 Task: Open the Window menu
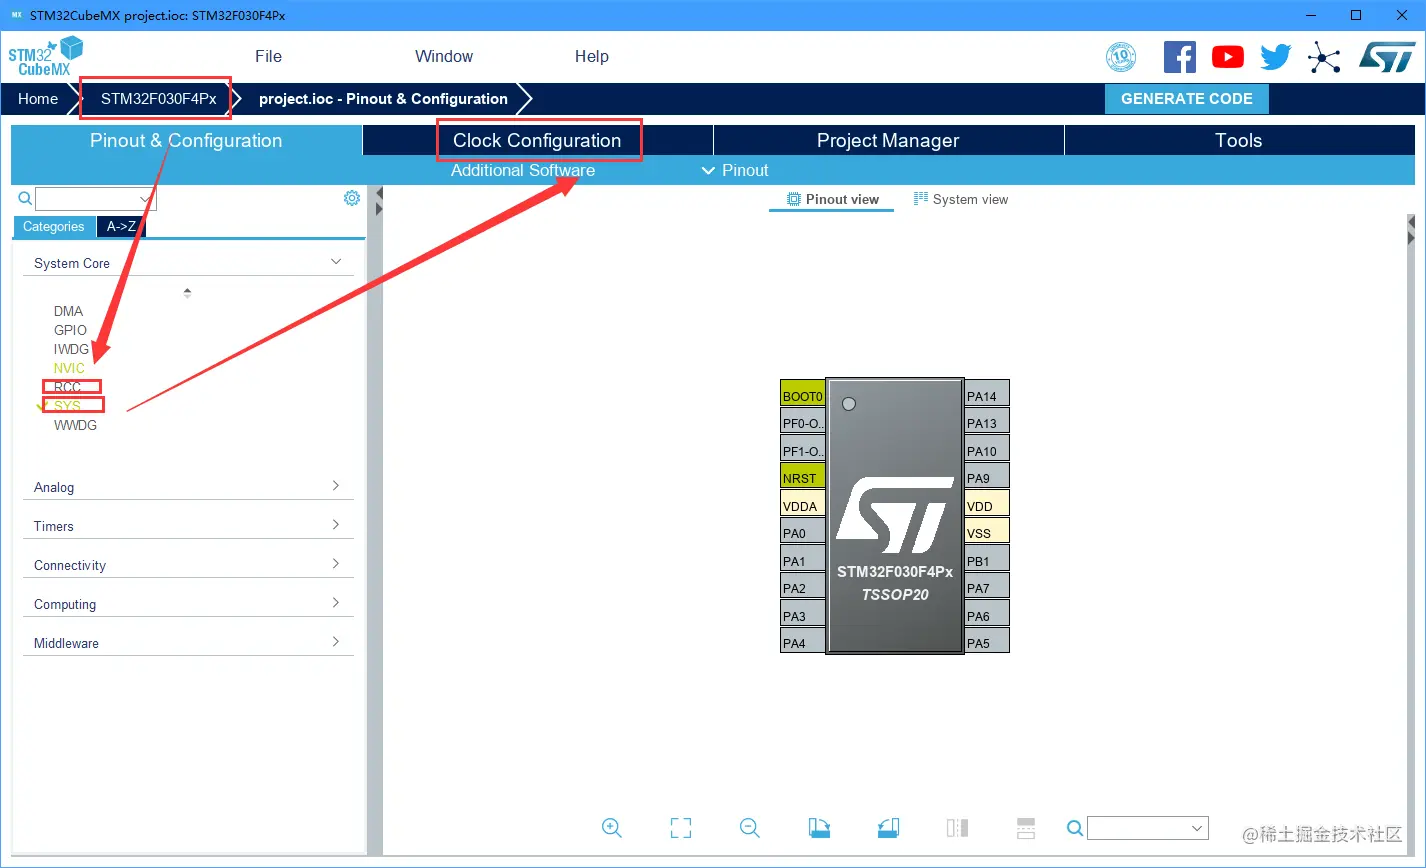[444, 56]
